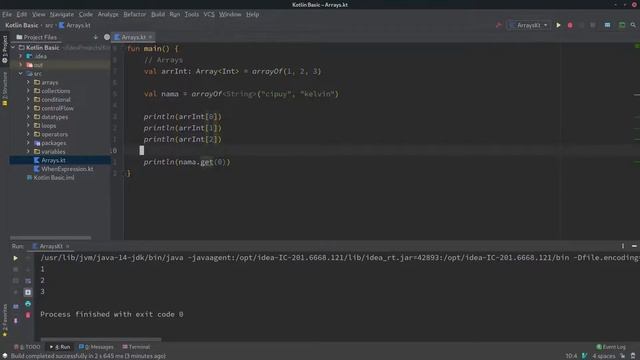Open the VCS menu
Viewport: 640px width, 360px height.
(x=209, y=14)
